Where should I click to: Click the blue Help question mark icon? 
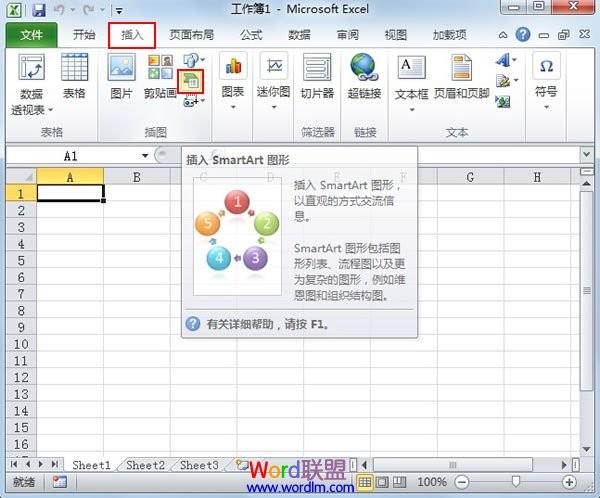(x=523, y=35)
